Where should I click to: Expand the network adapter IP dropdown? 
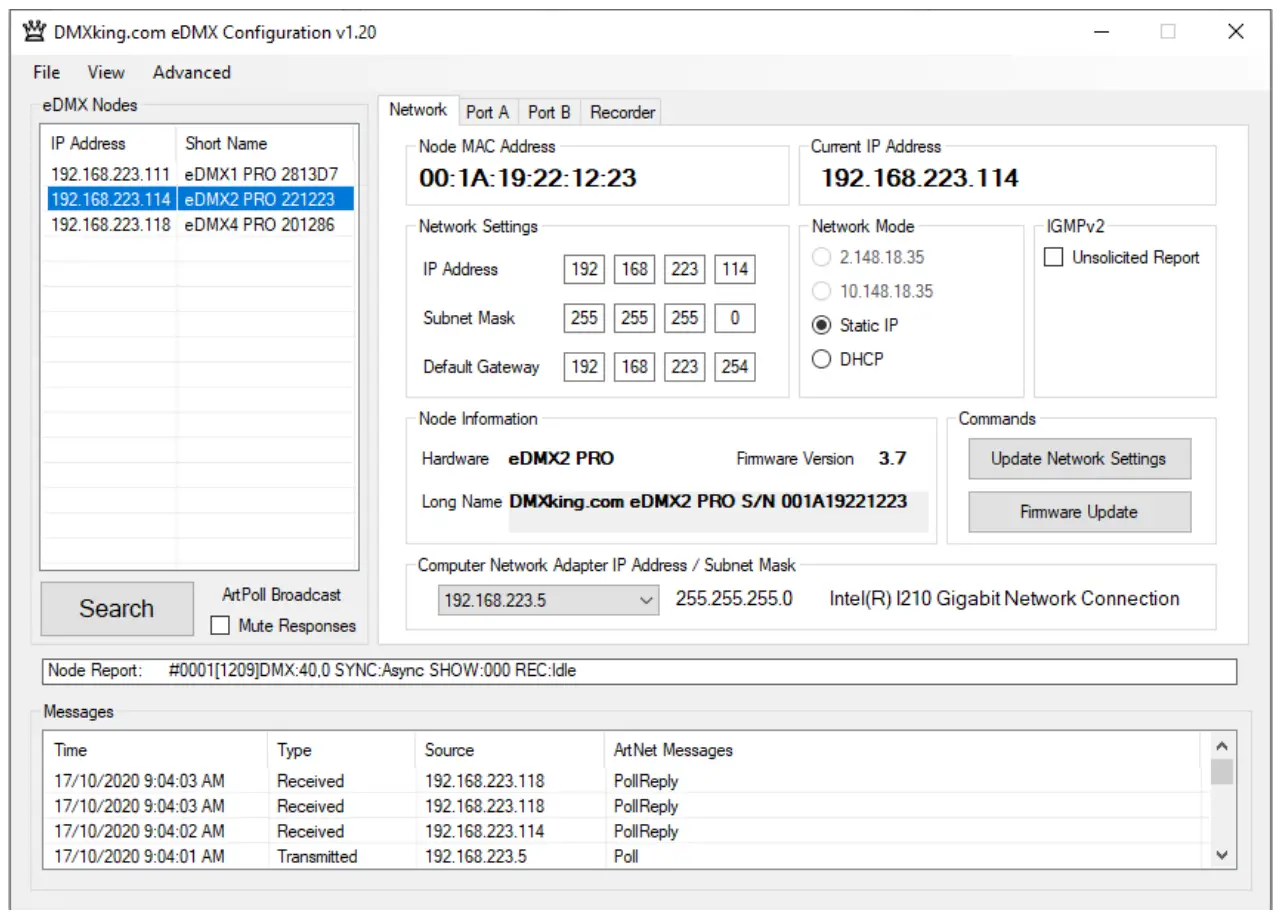(x=646, y=600)
